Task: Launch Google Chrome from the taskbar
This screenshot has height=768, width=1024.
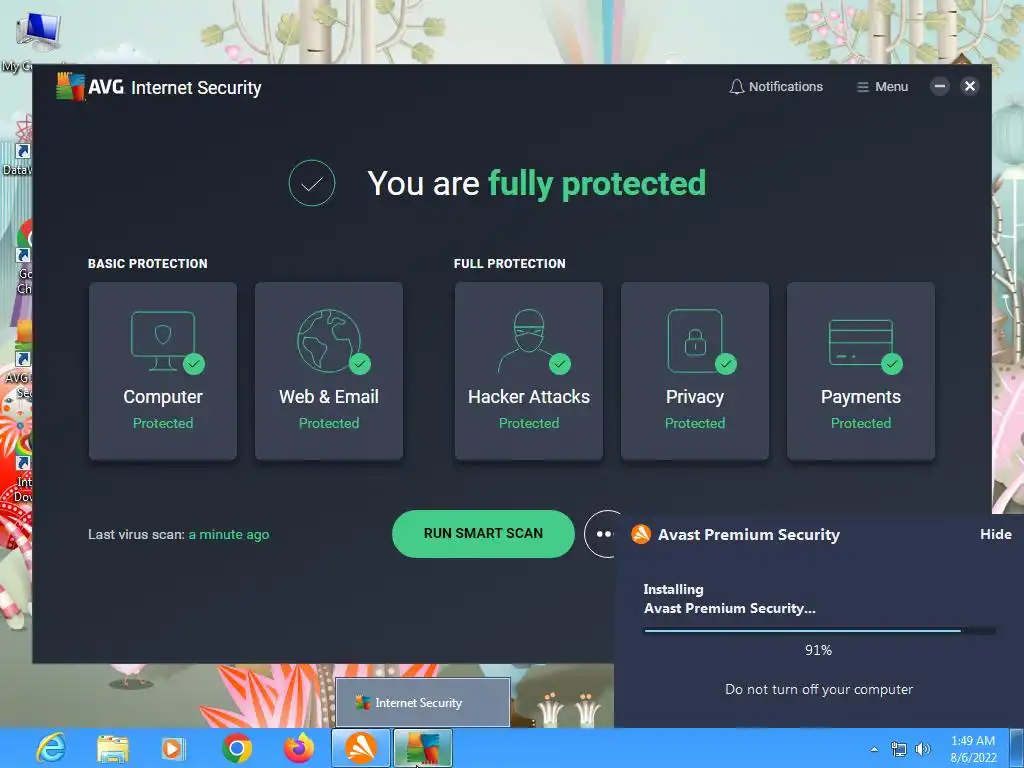Action: [x=236, y=748]
